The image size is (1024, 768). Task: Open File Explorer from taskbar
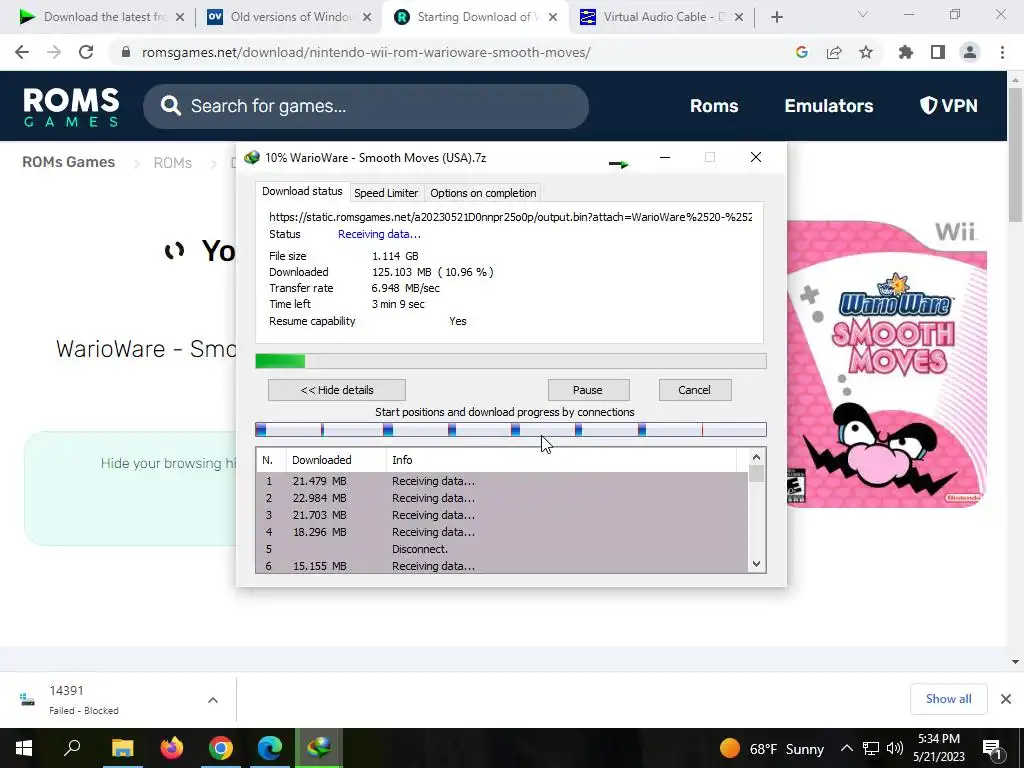pyautogui.click(x=122, y=748)
